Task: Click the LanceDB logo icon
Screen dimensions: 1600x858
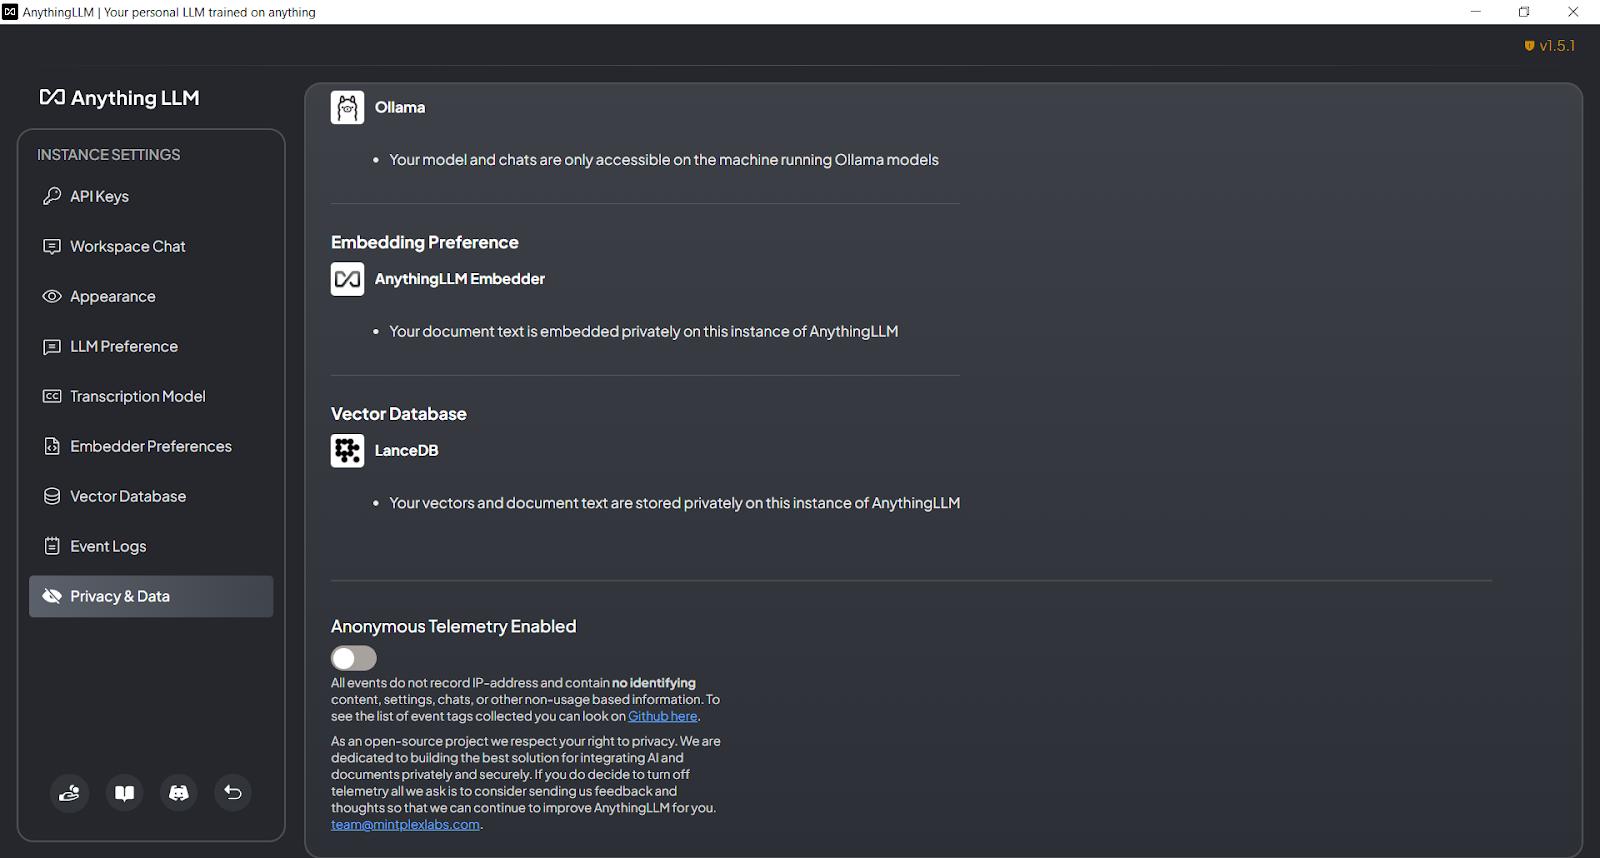Action: [x=347, y=451]
